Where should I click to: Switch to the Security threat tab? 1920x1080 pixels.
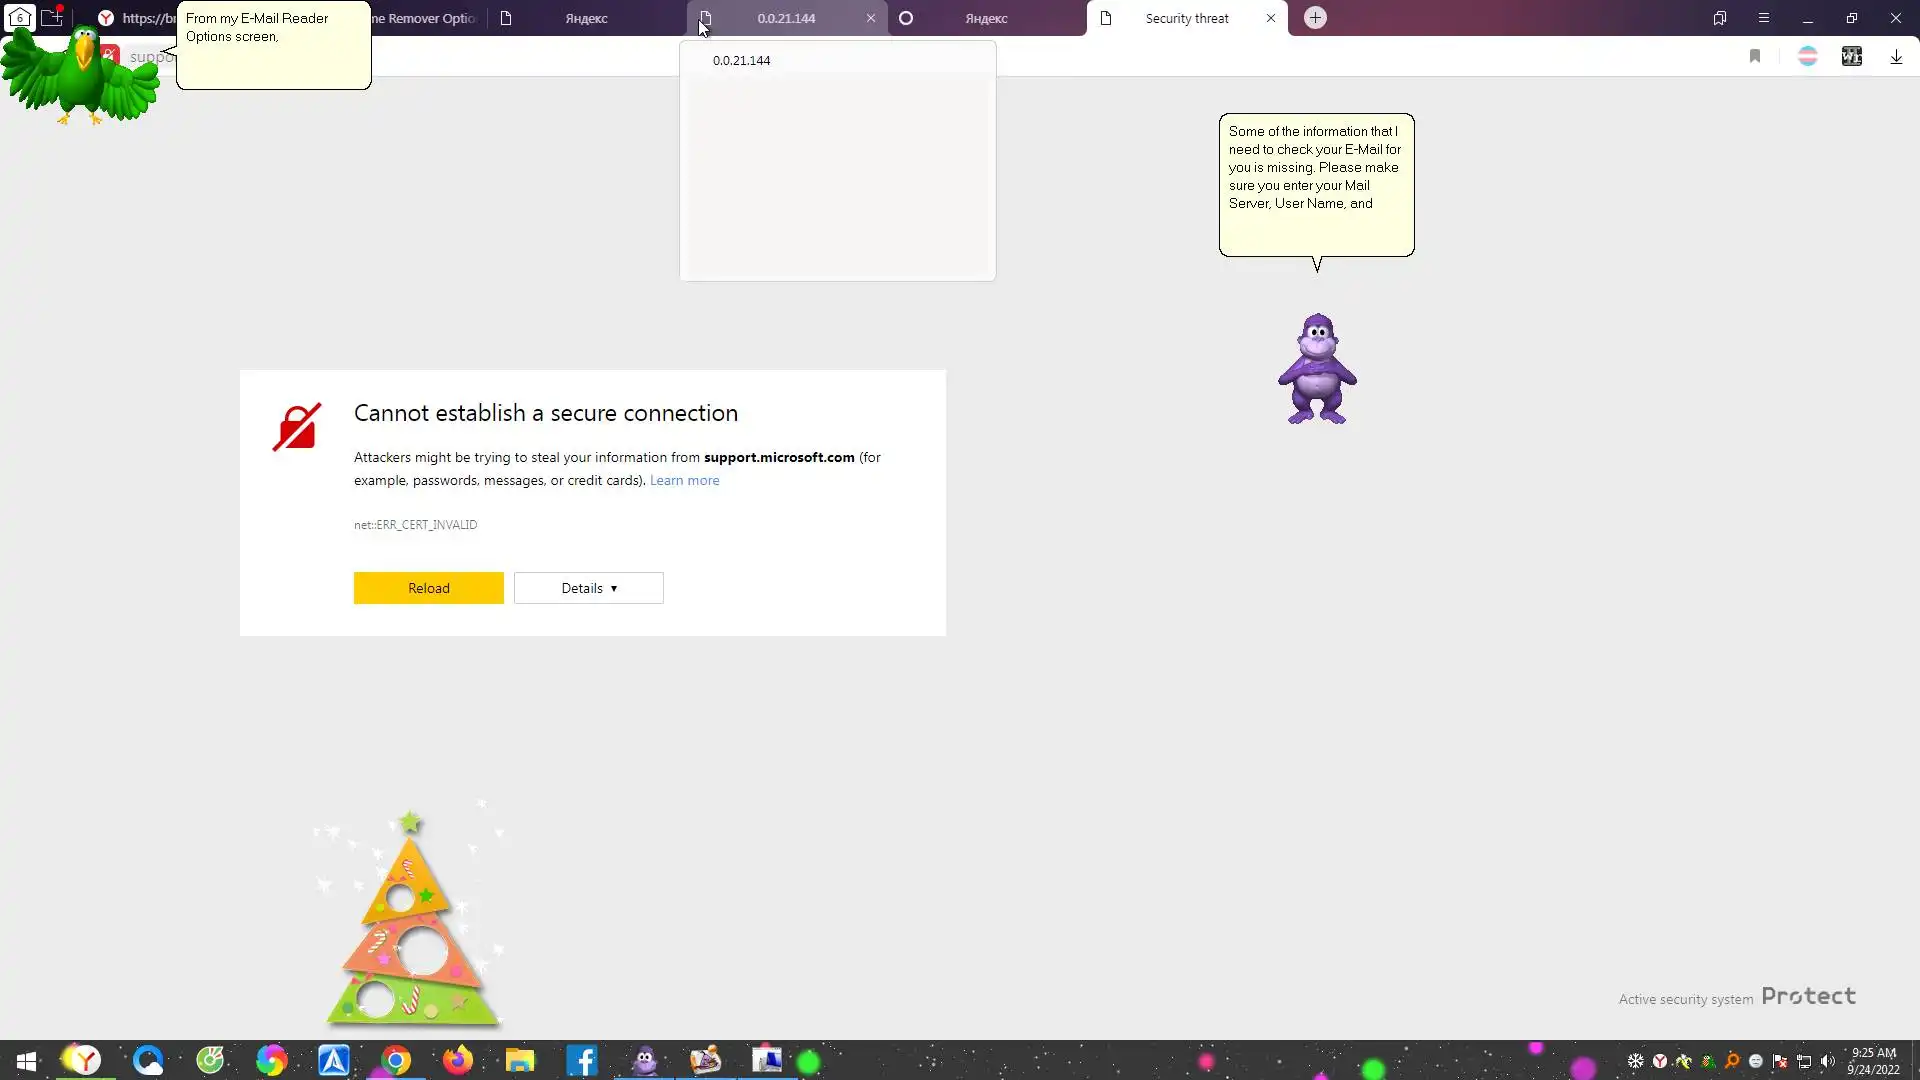[1186, 18]
